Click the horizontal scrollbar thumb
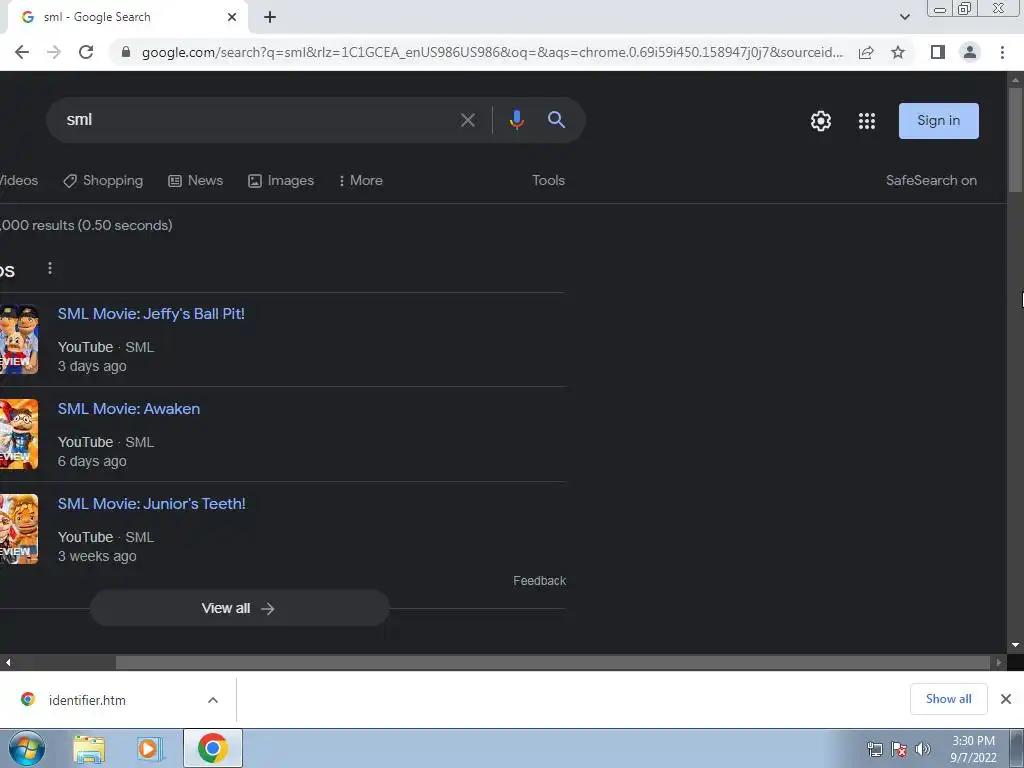Image resolution: width=1024 pixels, height=768 pixels. click(552, 662)
